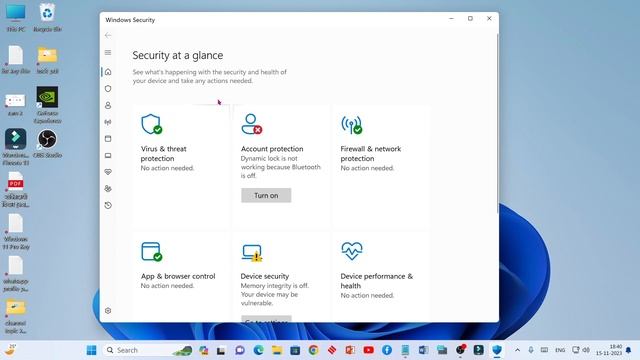Open File Explorer from taskbar
640x360 pixels.
click(x=277, y=350)
